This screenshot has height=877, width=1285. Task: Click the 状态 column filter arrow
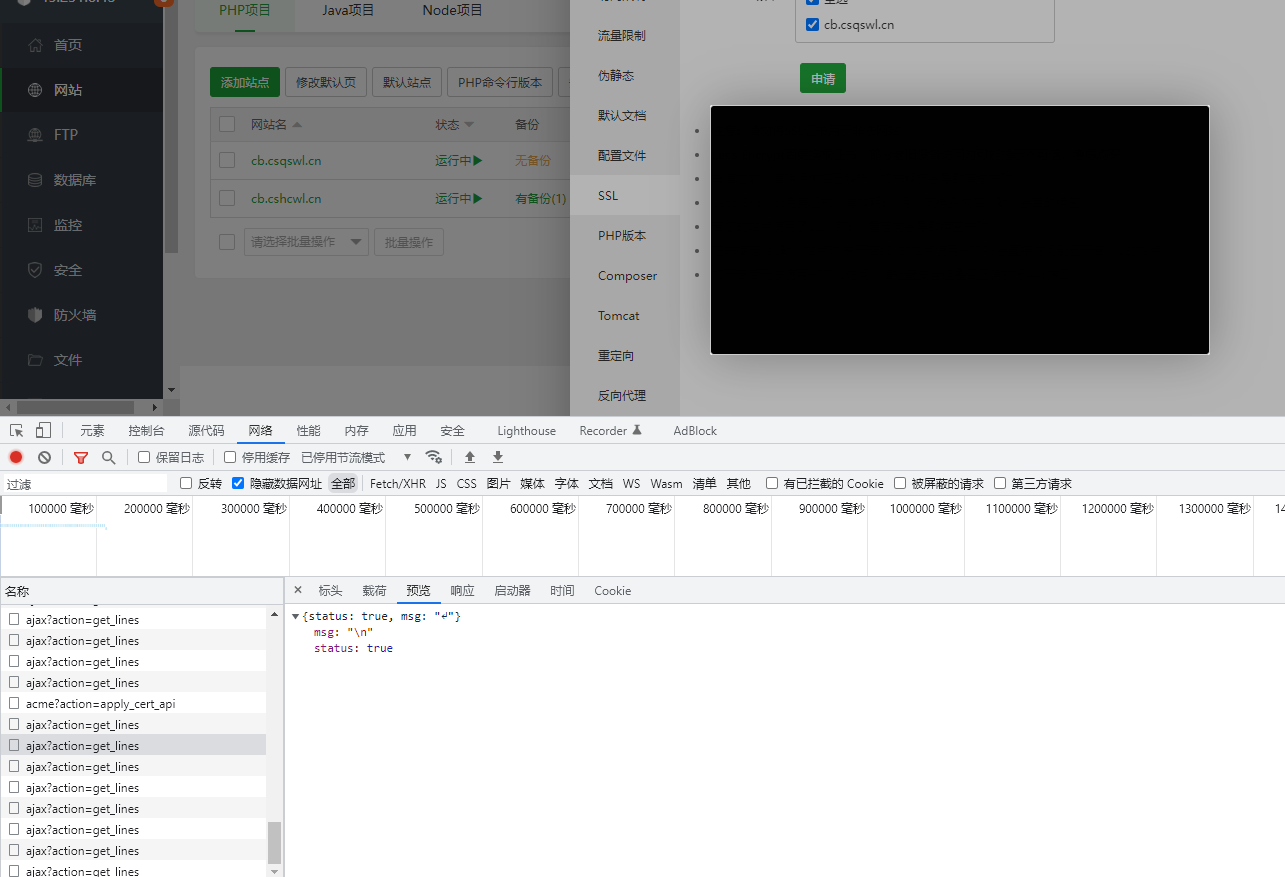tap(469, 125)
